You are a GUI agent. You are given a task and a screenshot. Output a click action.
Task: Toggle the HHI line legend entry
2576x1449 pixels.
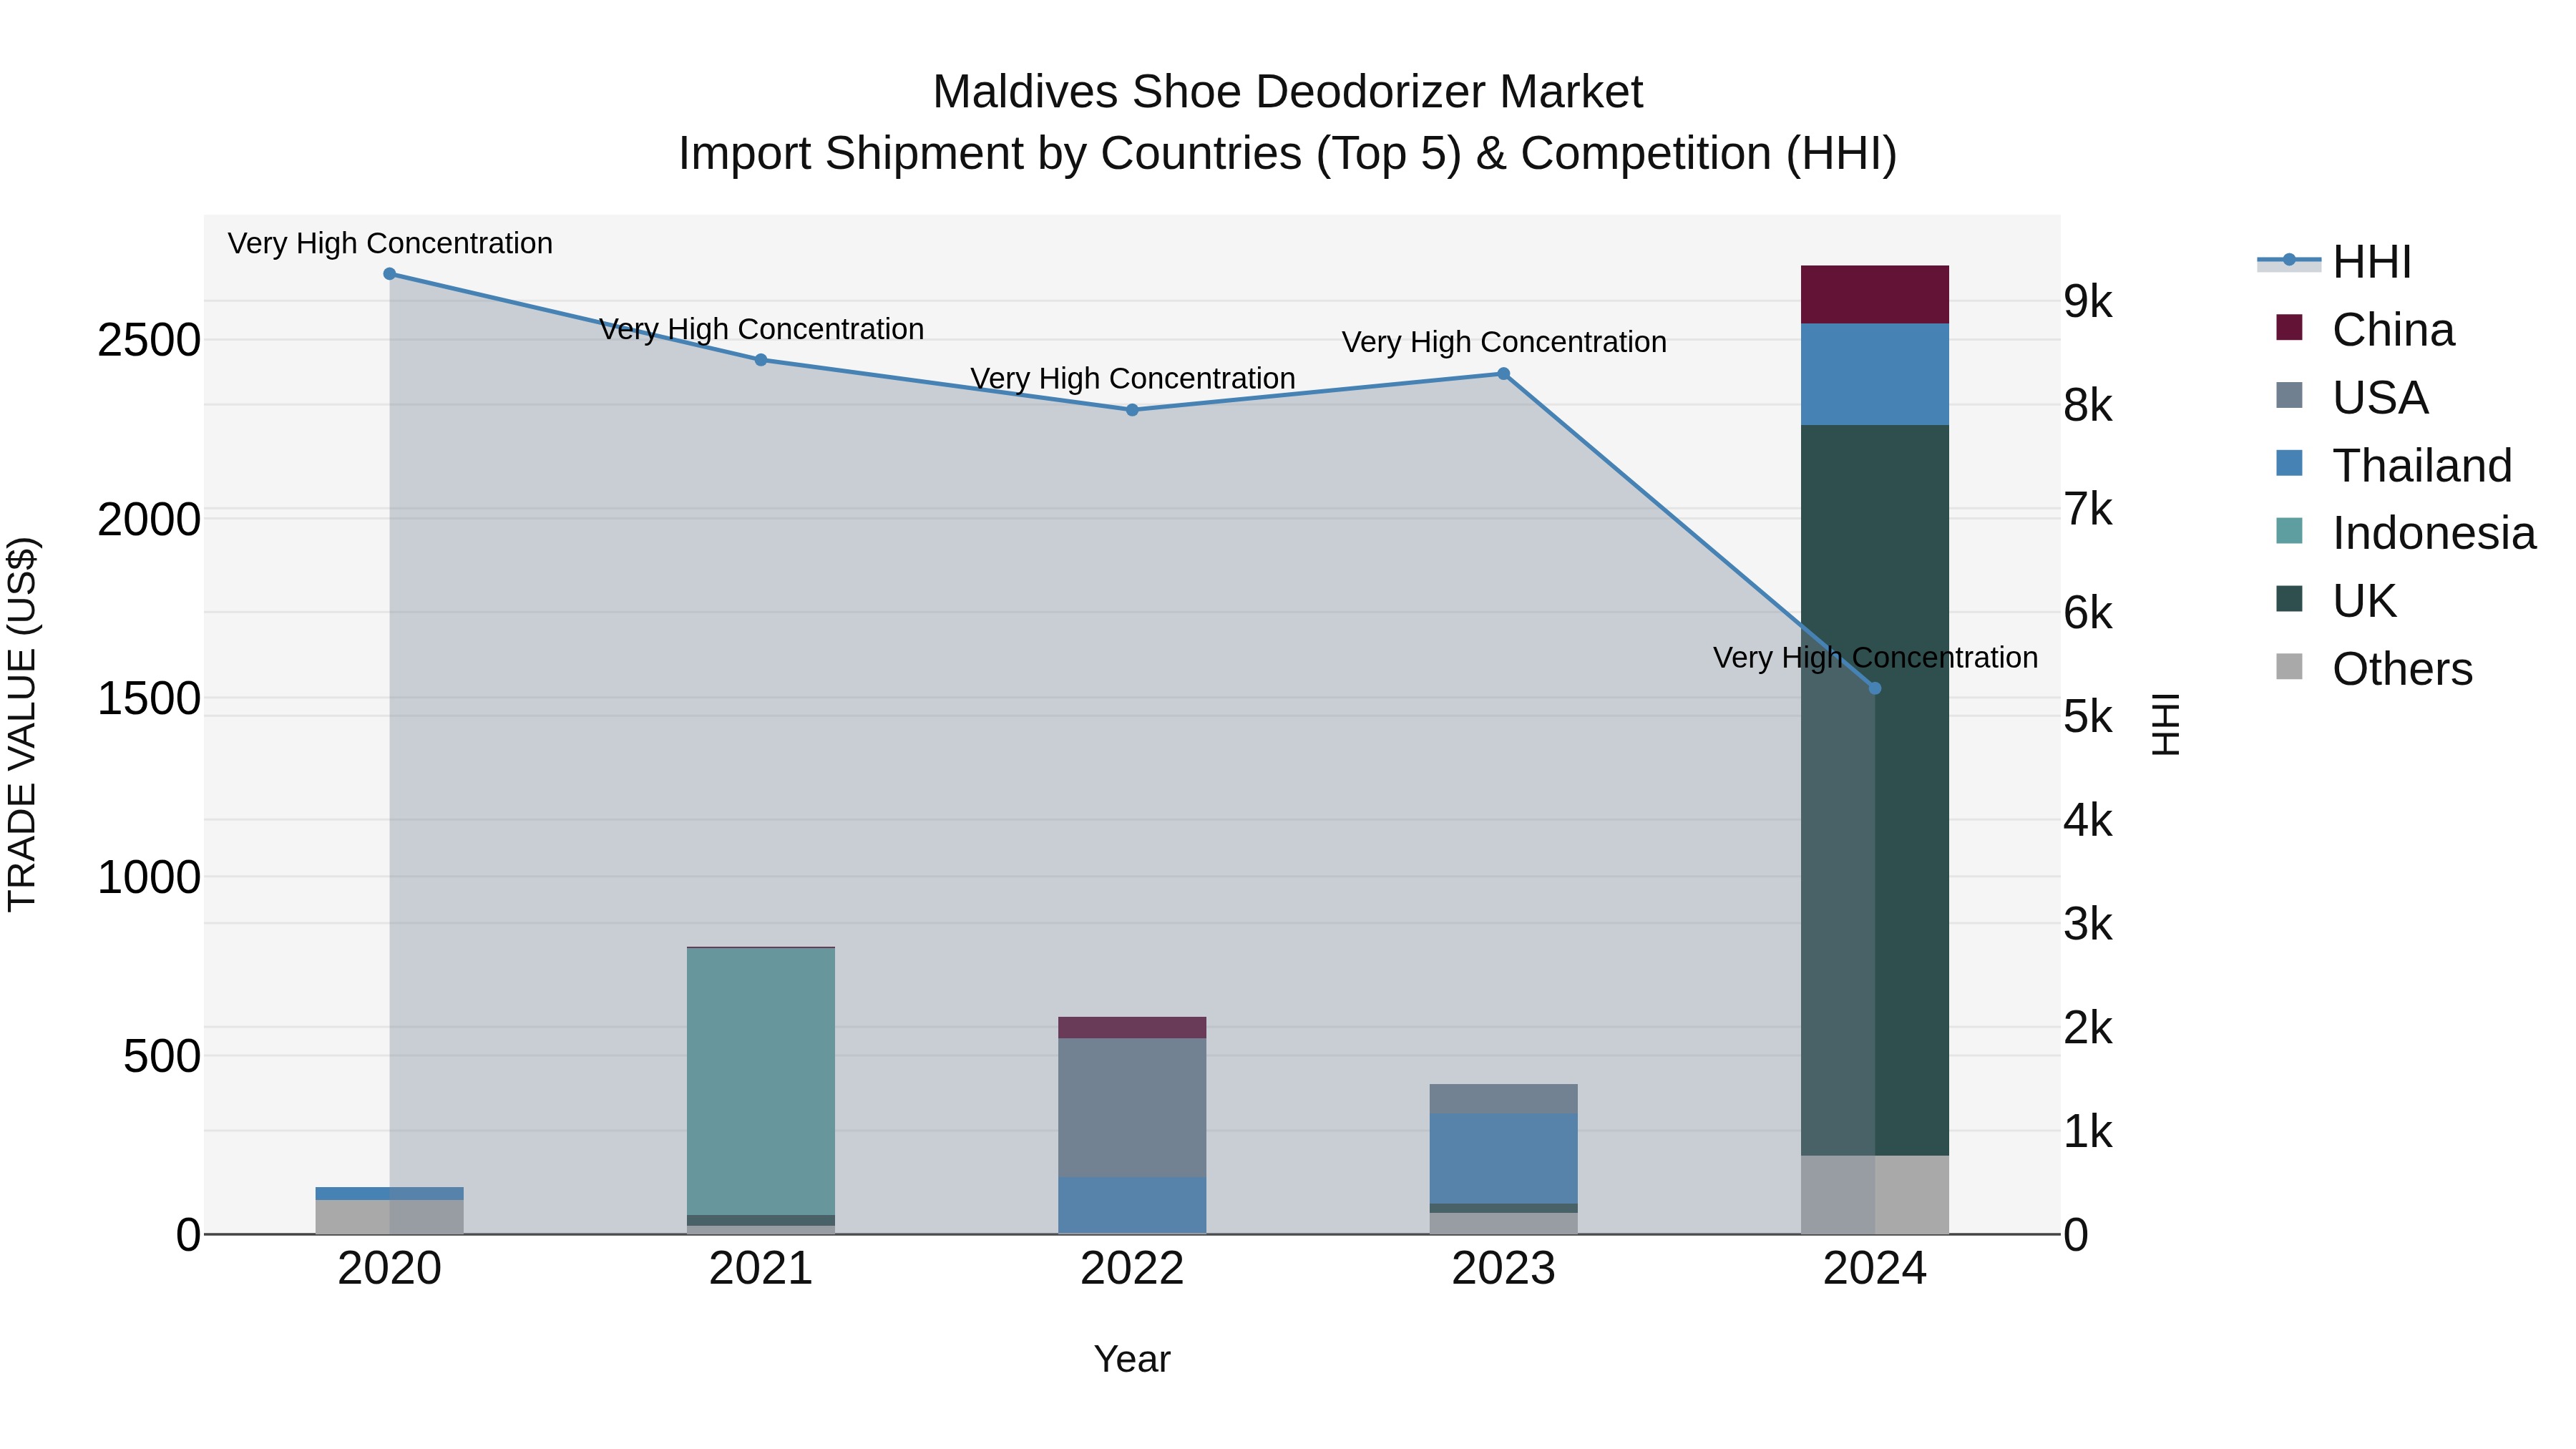tap(2334, 262)
